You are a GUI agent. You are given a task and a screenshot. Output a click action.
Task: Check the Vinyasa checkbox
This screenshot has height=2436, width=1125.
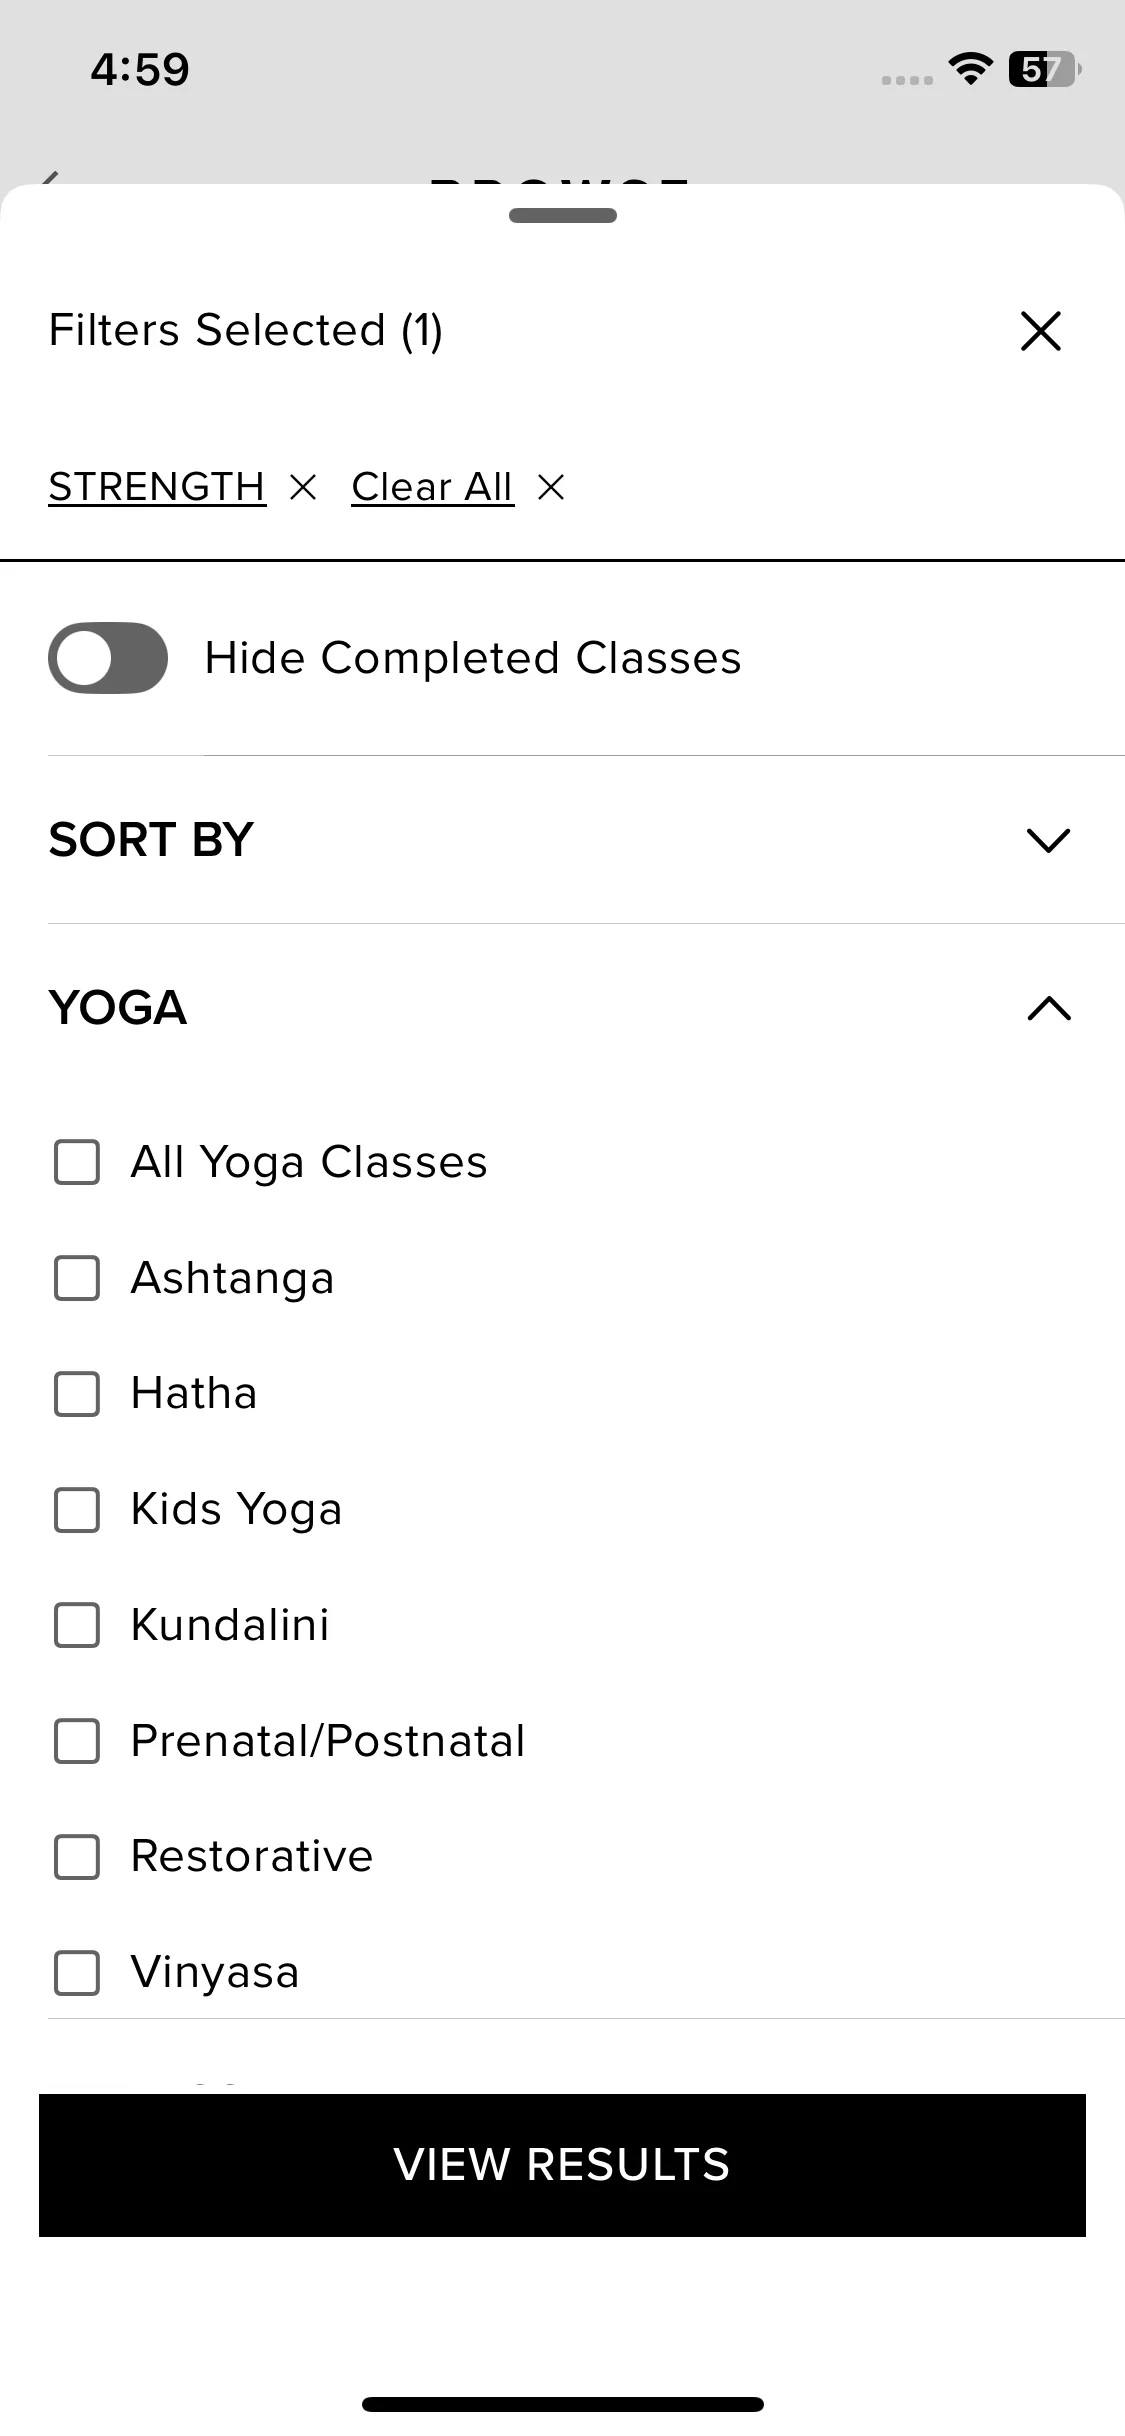click(x=77, y=1973)
